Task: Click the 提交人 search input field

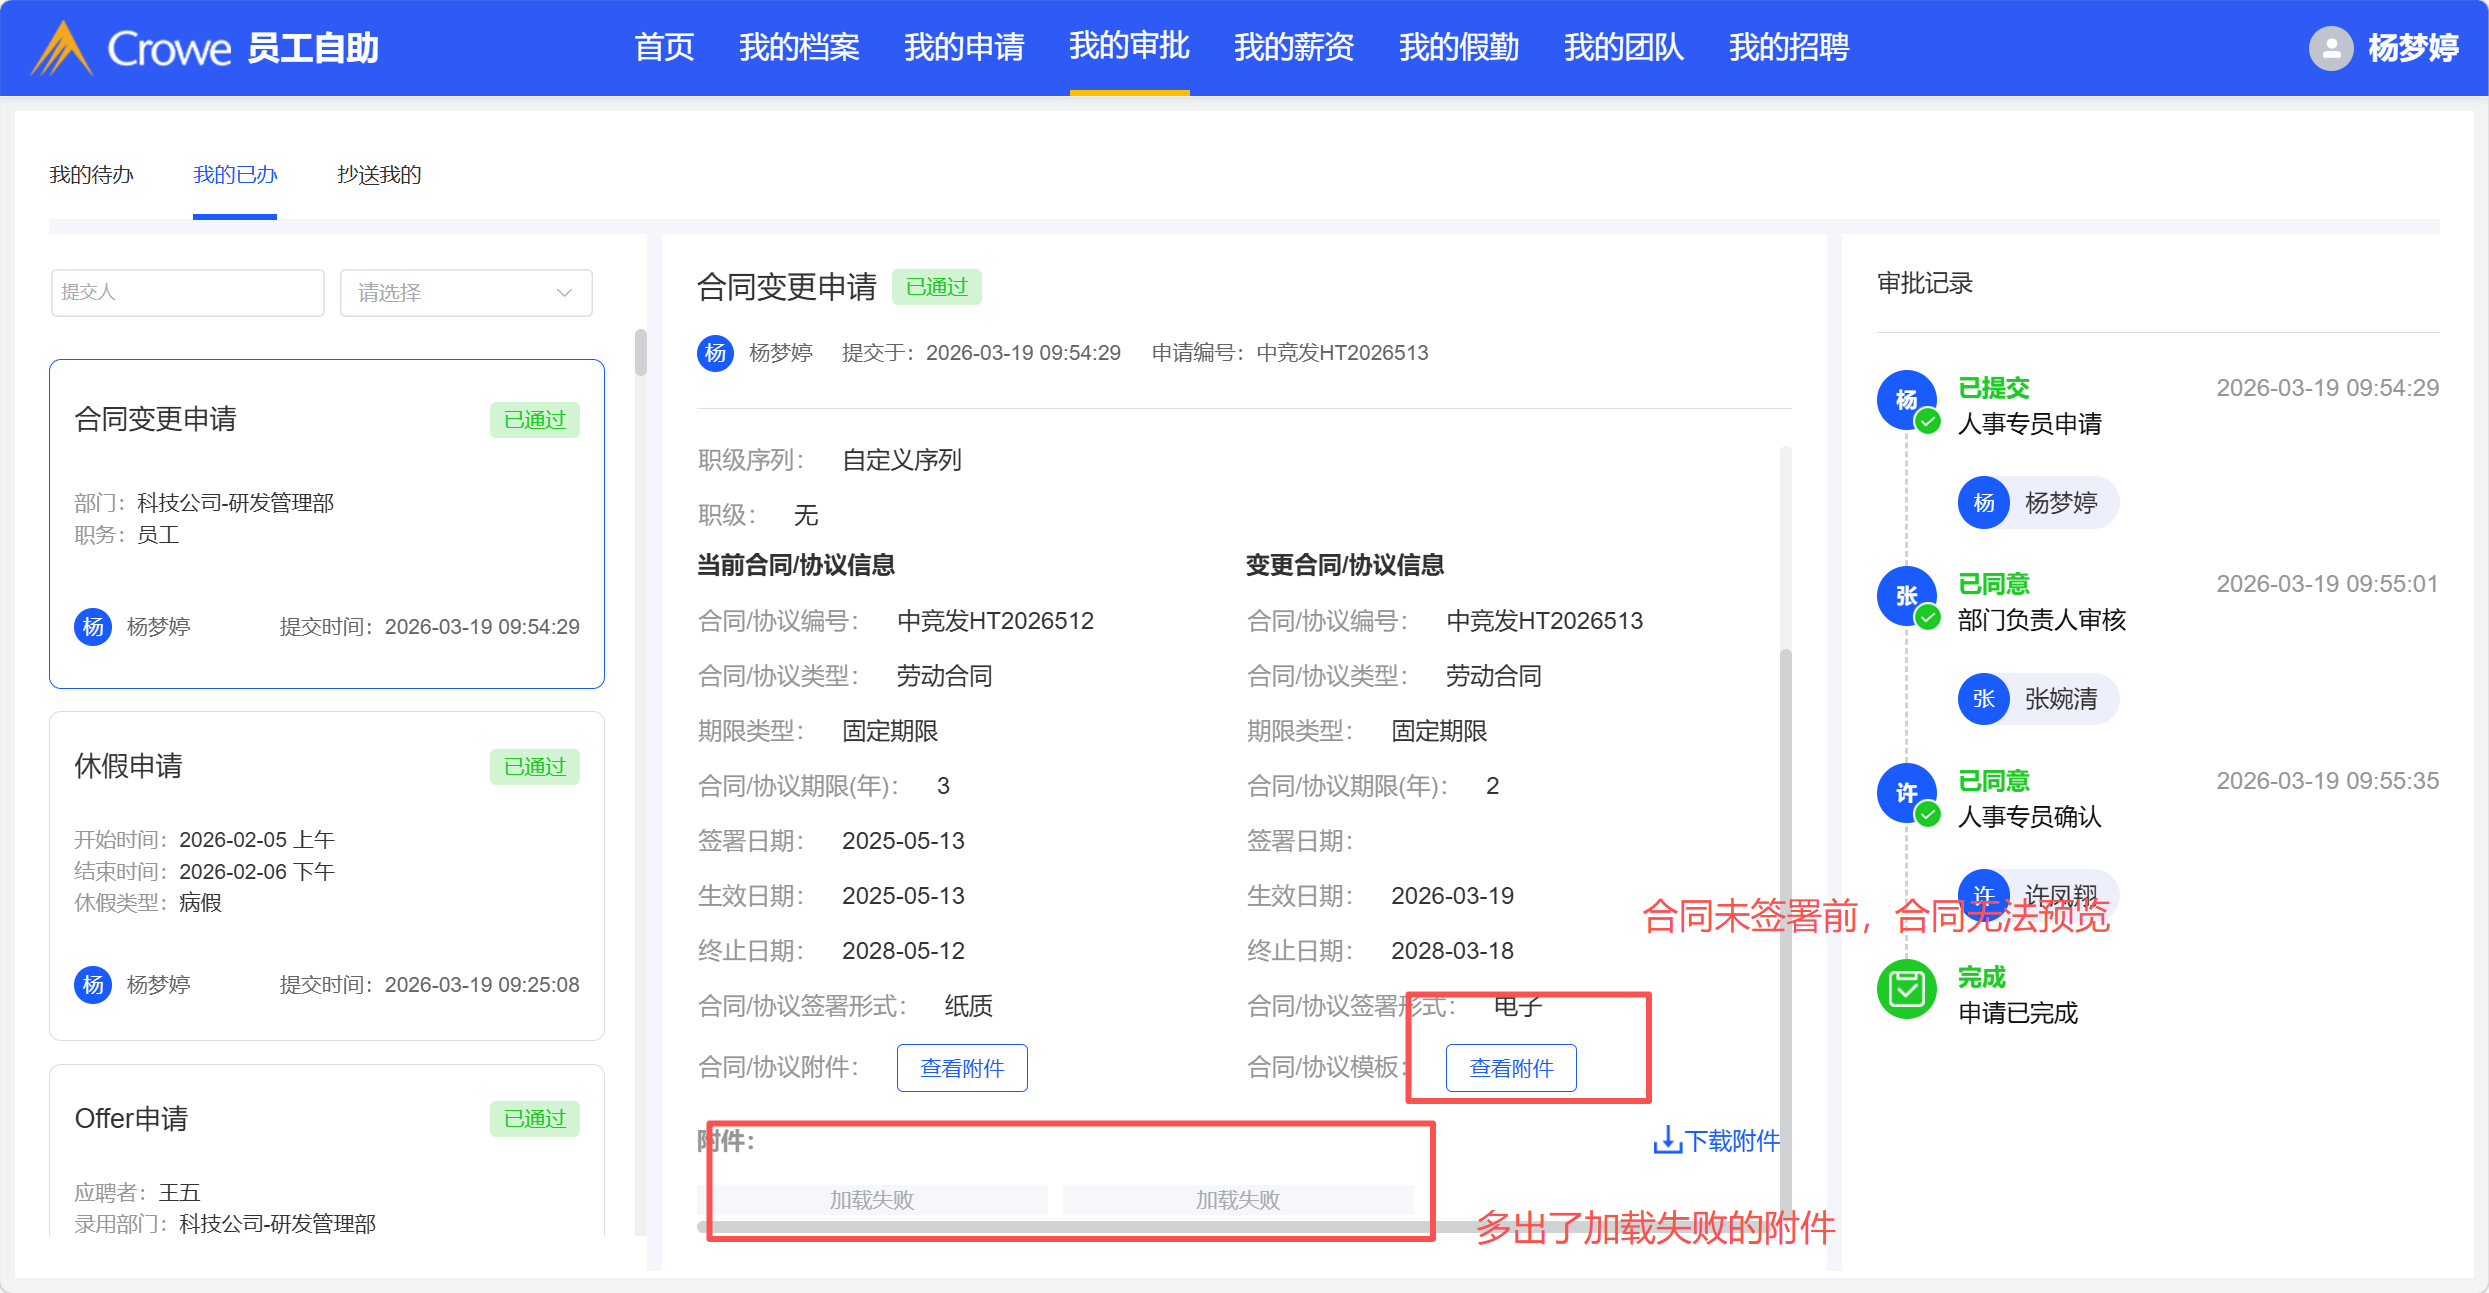Action: coord(187,293)
